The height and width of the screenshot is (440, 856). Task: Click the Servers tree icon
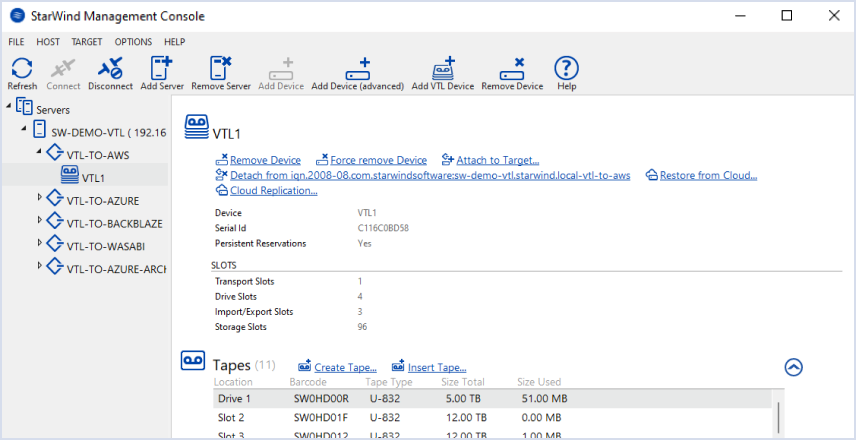tap(25, 106)
